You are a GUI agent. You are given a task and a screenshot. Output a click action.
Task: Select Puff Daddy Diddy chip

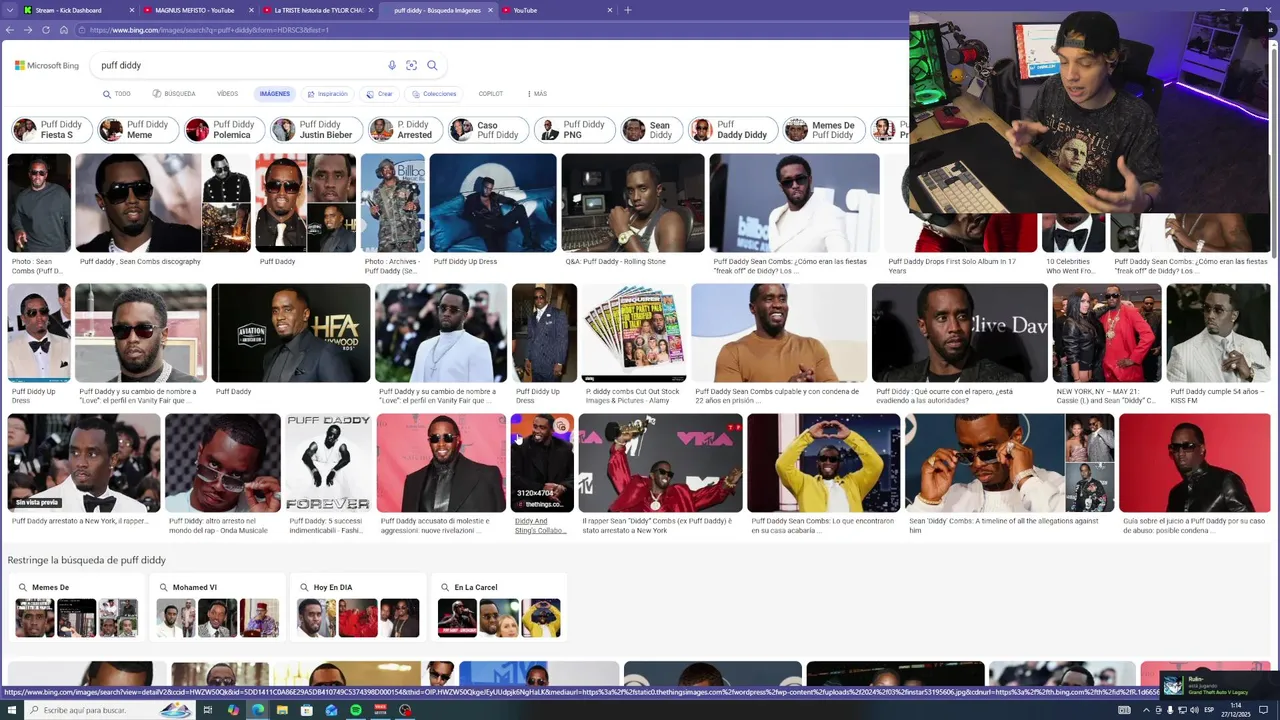[x=733, y=130]
